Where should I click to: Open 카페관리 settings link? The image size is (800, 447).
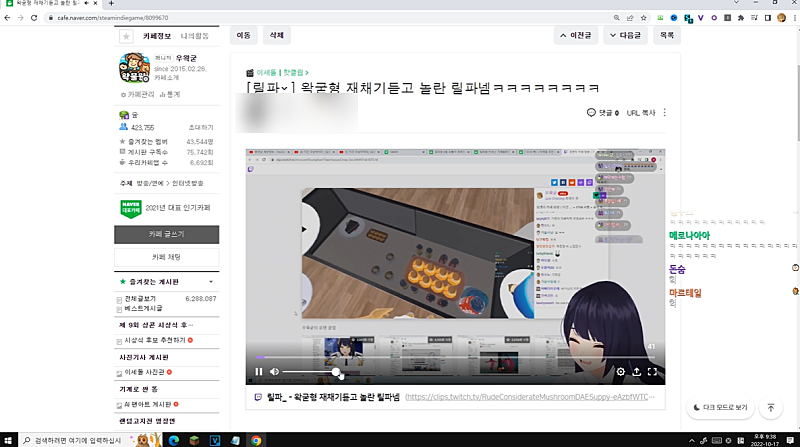137,94
